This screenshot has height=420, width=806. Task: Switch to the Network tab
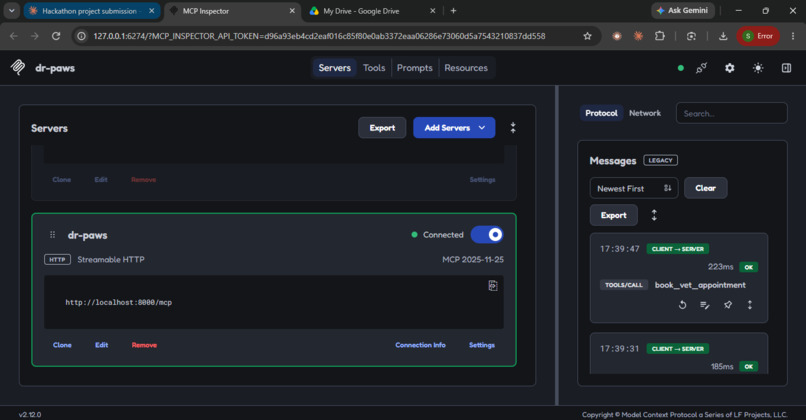click(x=645, y=113)
